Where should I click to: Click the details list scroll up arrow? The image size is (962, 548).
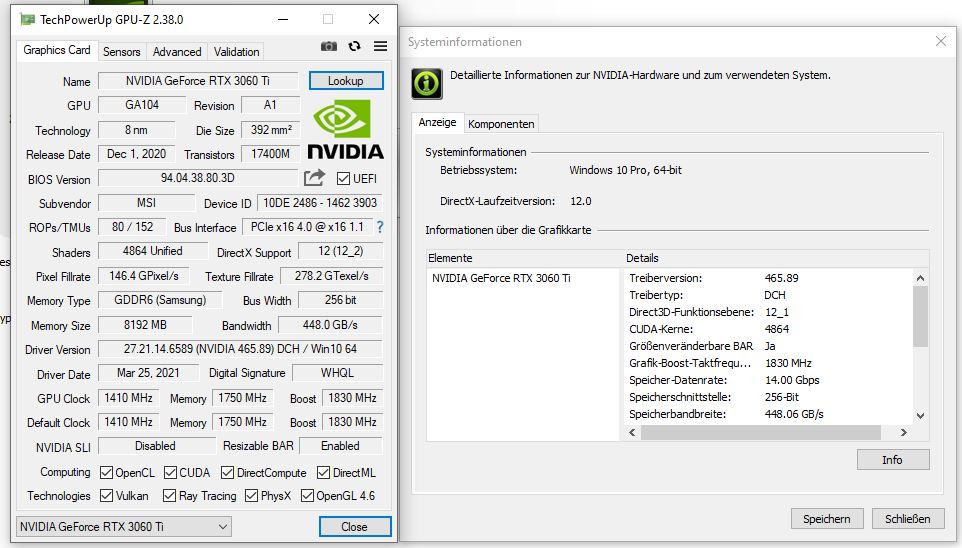pyautogui.click(x=920, y=278)
